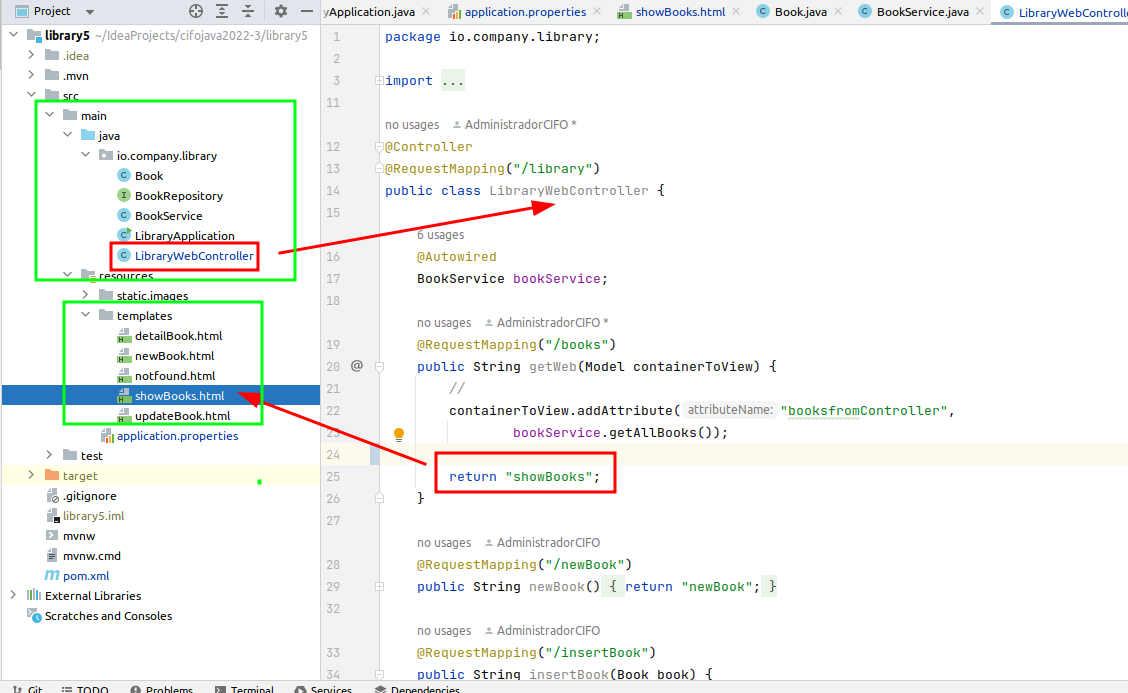Click the "/library" mapping string

point(552,168)
